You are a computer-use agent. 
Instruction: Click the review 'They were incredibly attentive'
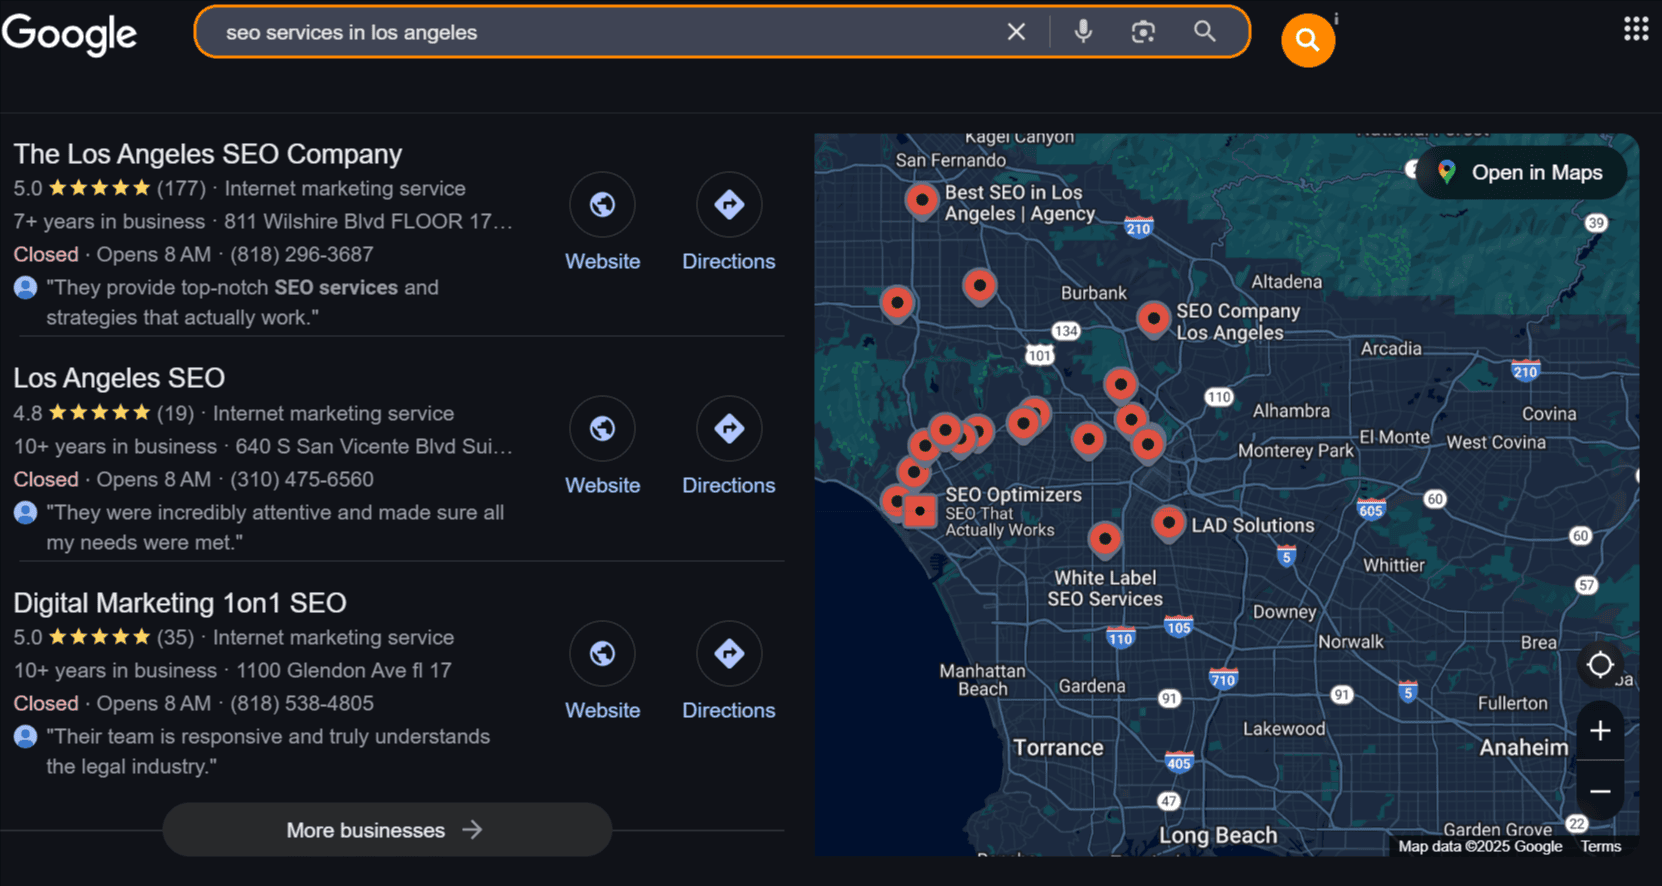click(275, 527)
